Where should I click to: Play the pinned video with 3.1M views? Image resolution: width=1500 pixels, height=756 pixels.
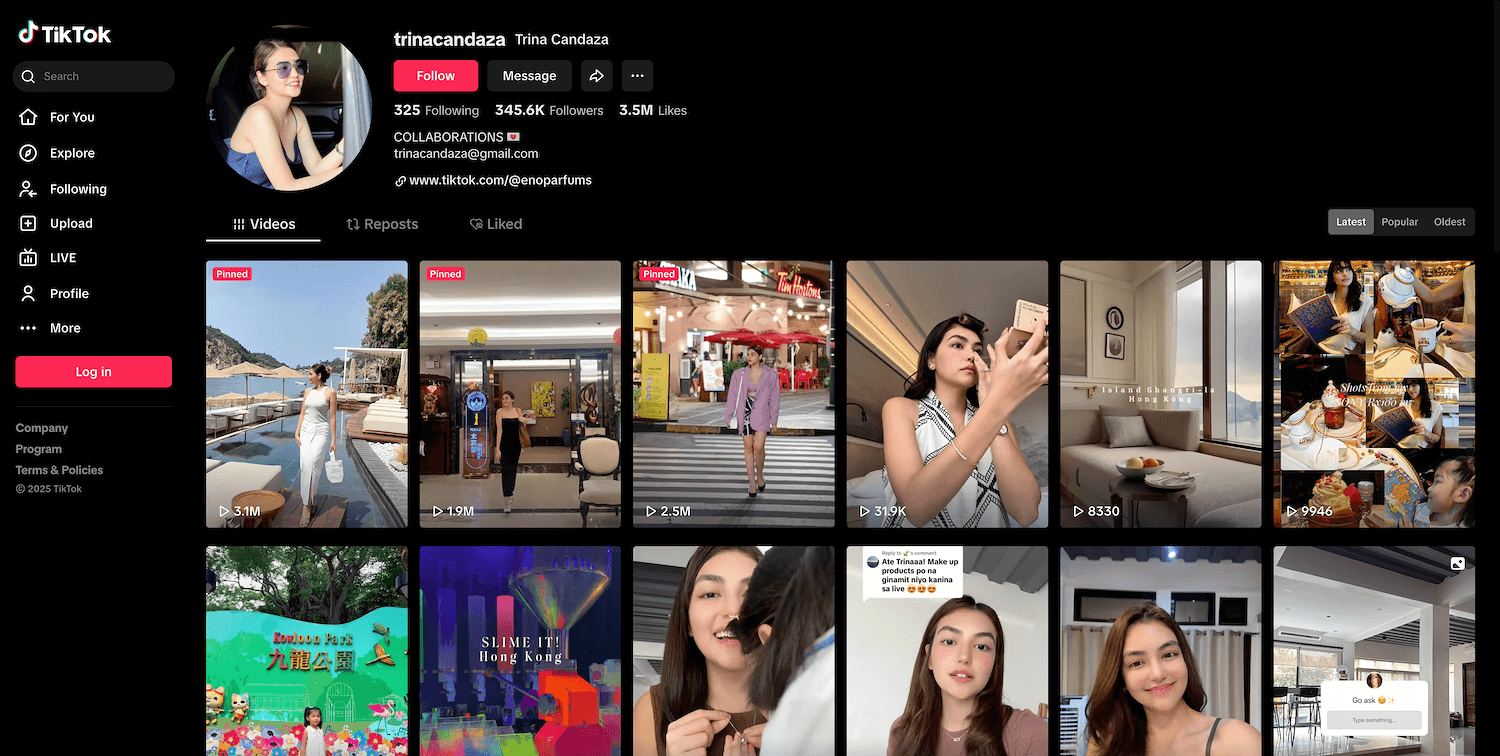(x=307, y=394)
